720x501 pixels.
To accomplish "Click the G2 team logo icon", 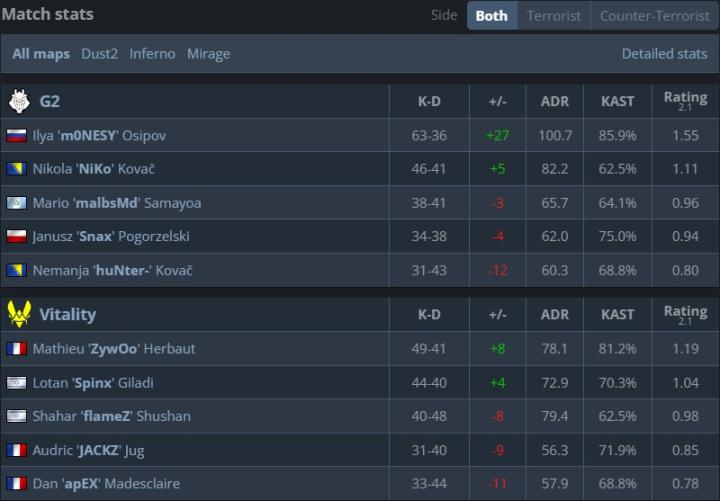I will pyautogui.click(x=19, y=101).
